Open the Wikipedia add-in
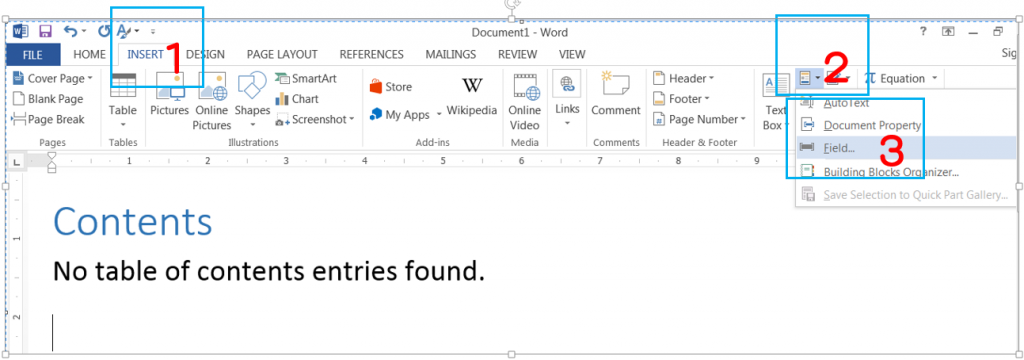 point(472,86)
